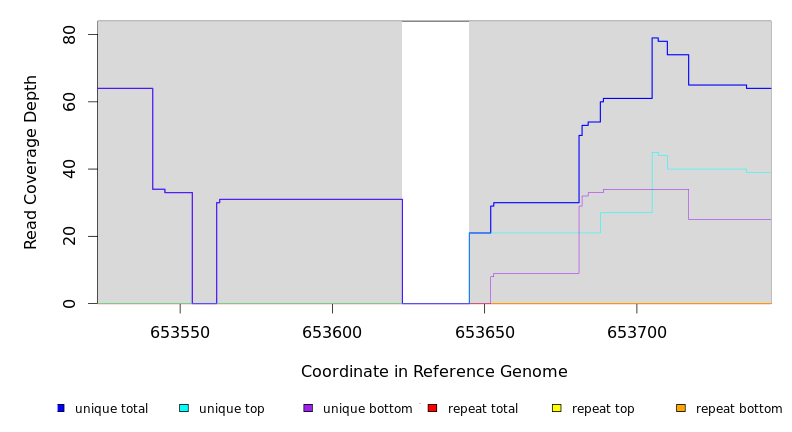Click the red repeat total legend swatch

[x=432, y=408]
